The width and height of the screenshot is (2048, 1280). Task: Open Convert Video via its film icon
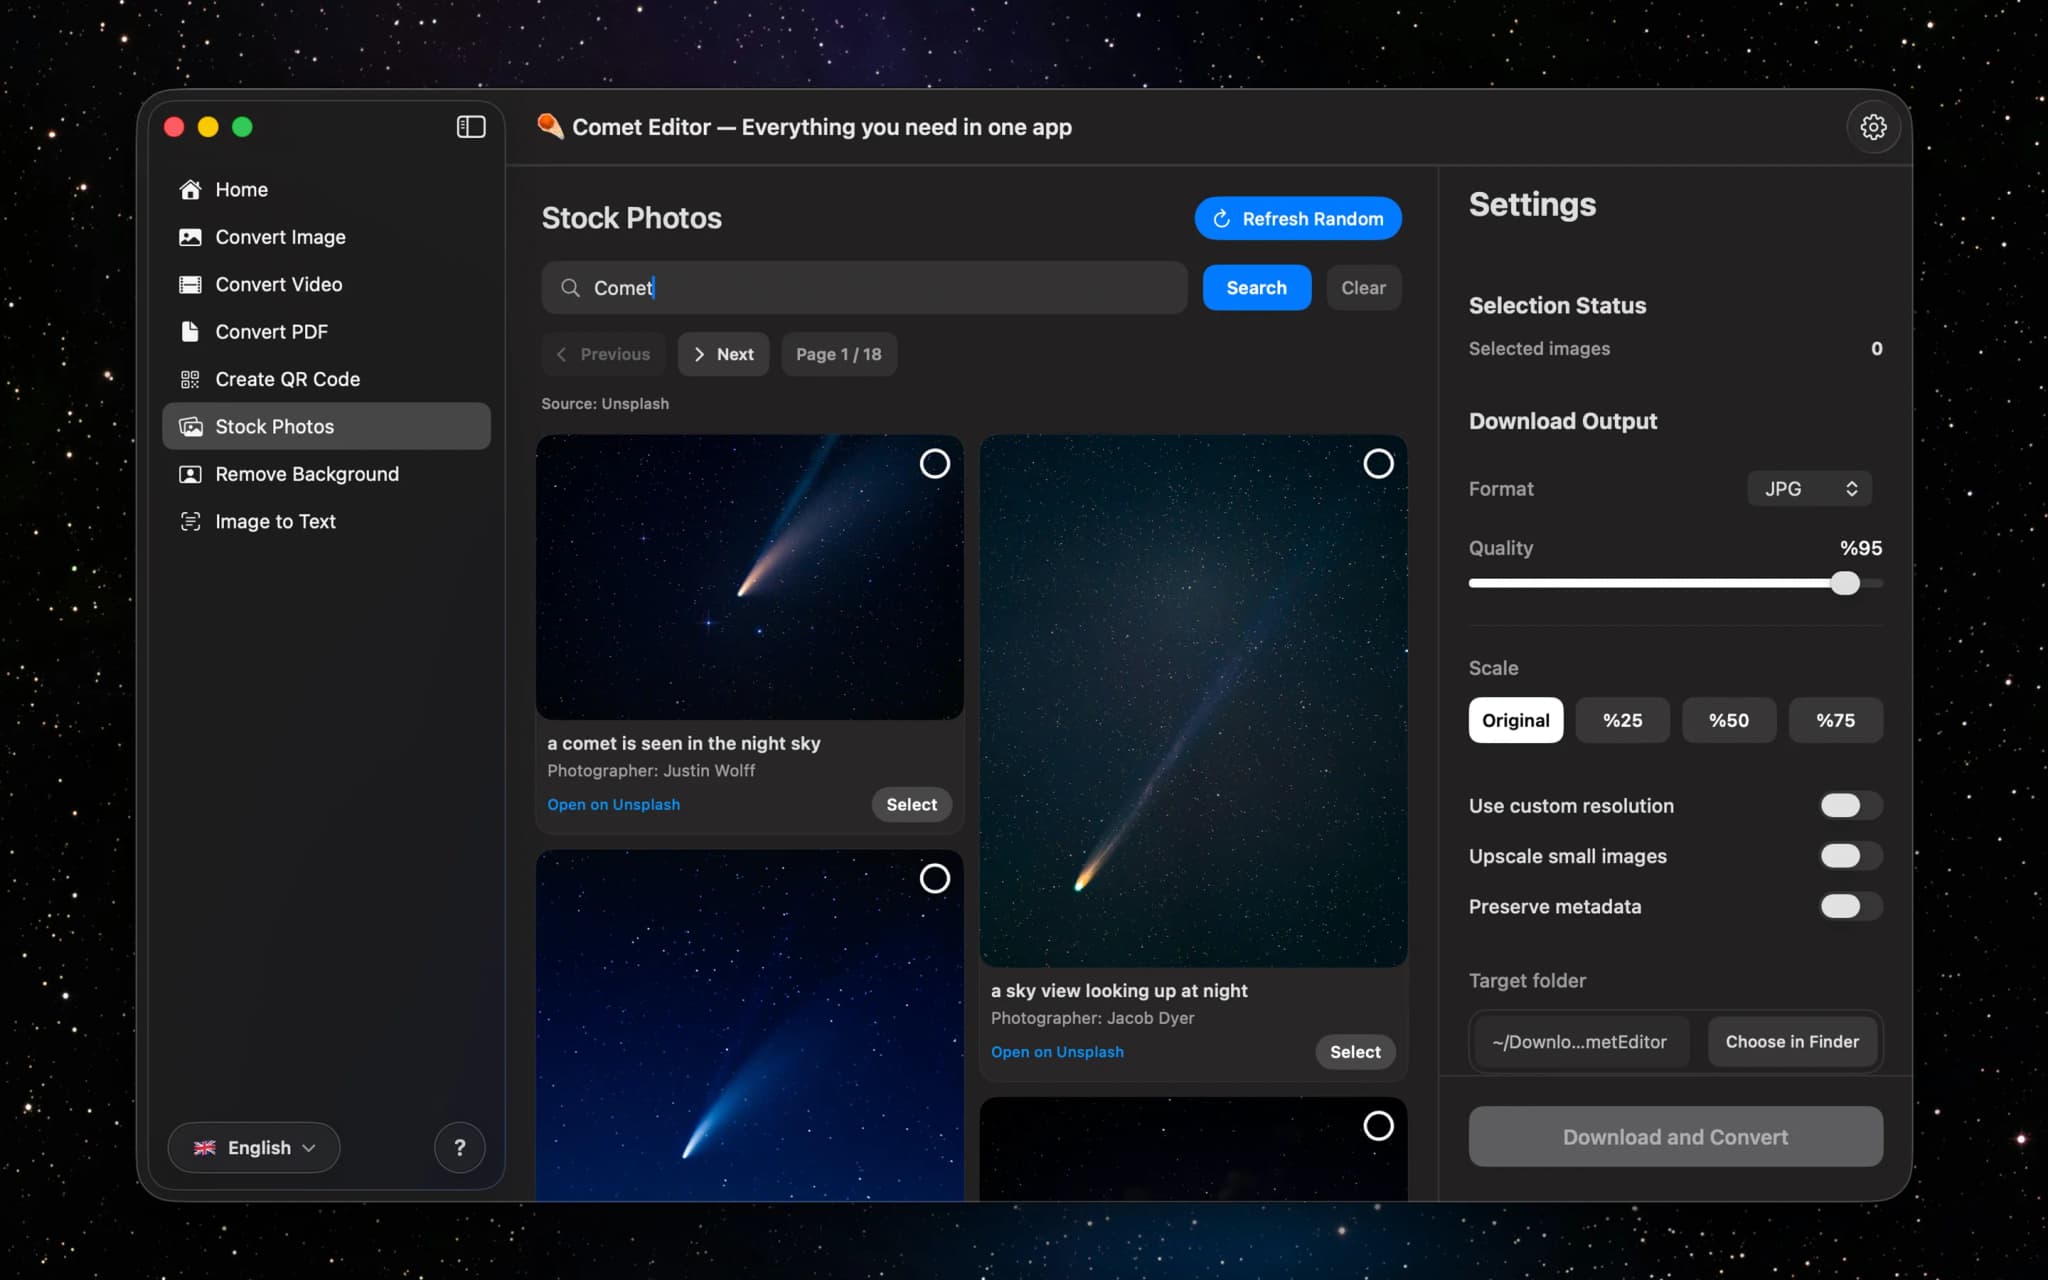pos(190,284)
